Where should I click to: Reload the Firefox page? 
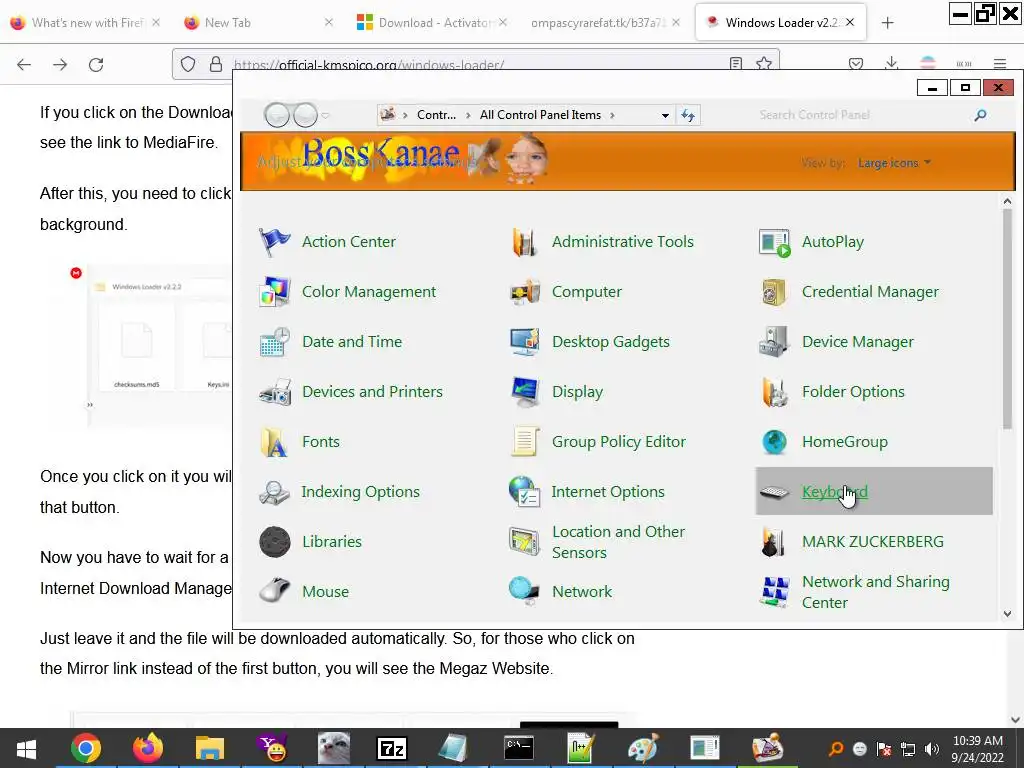pos(96,65)
